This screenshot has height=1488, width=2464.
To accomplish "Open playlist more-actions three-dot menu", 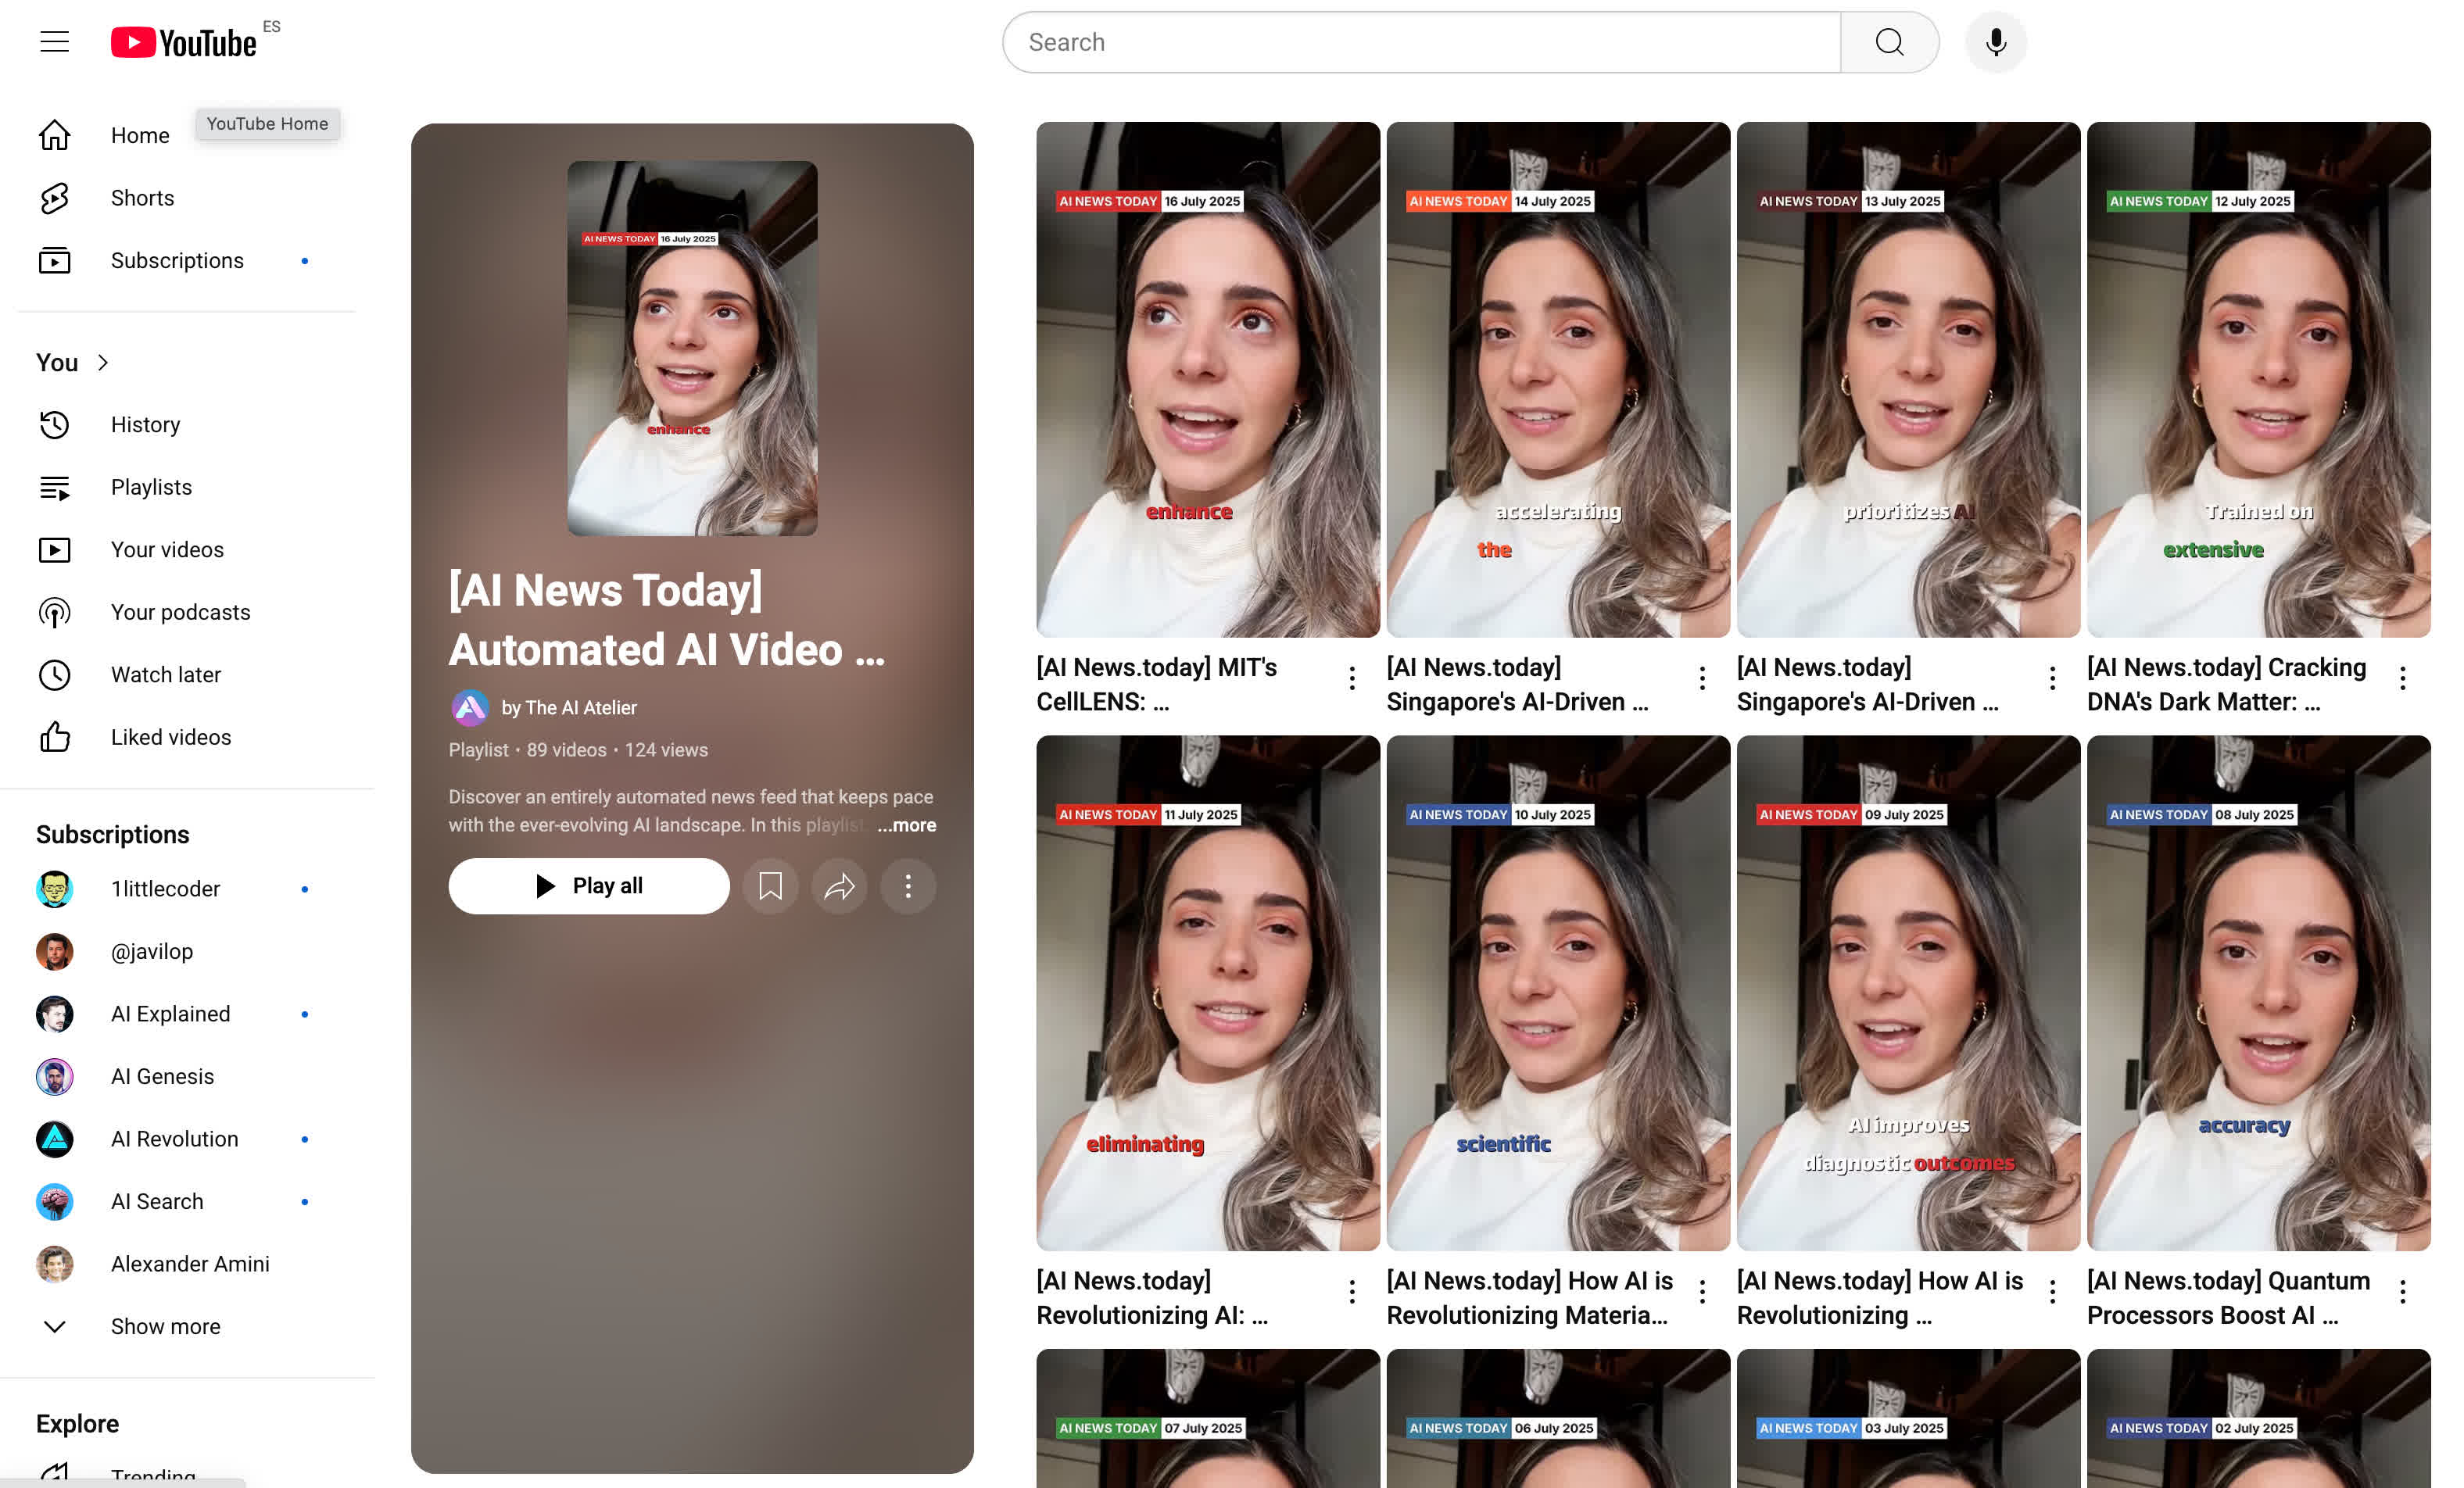I will click(908, 886).
